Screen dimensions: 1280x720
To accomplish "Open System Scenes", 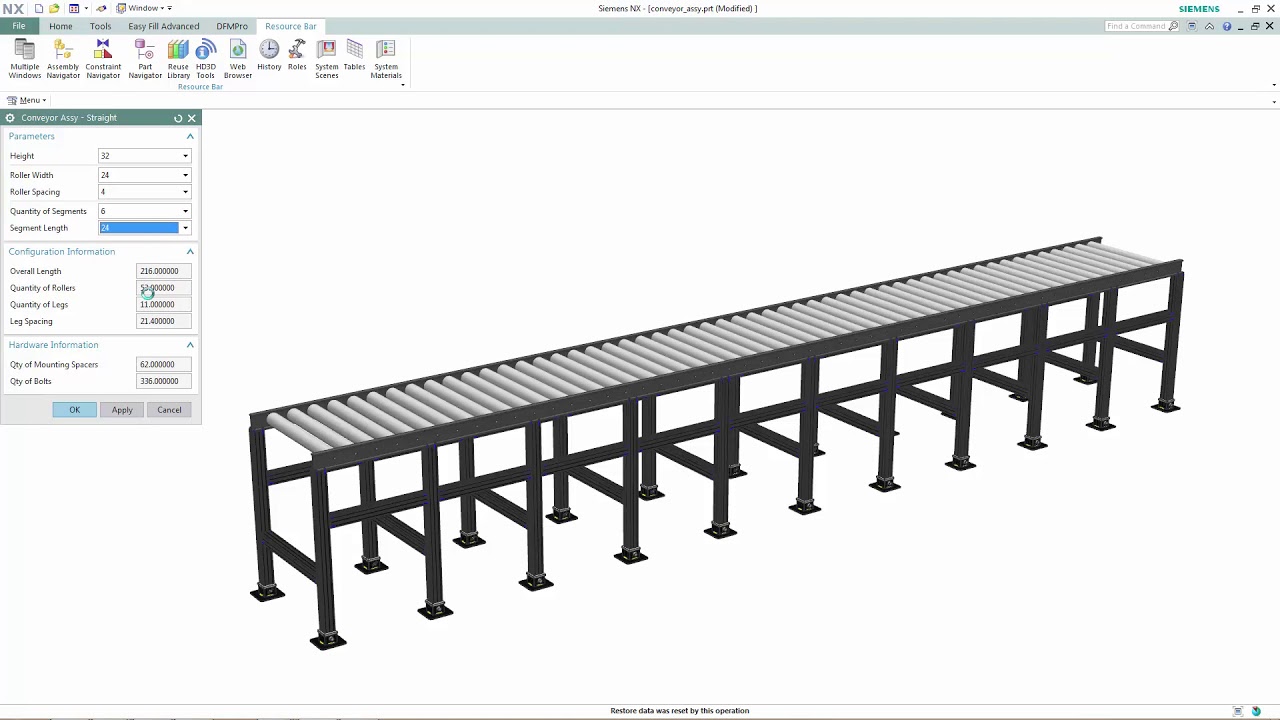I will point(327,59).
